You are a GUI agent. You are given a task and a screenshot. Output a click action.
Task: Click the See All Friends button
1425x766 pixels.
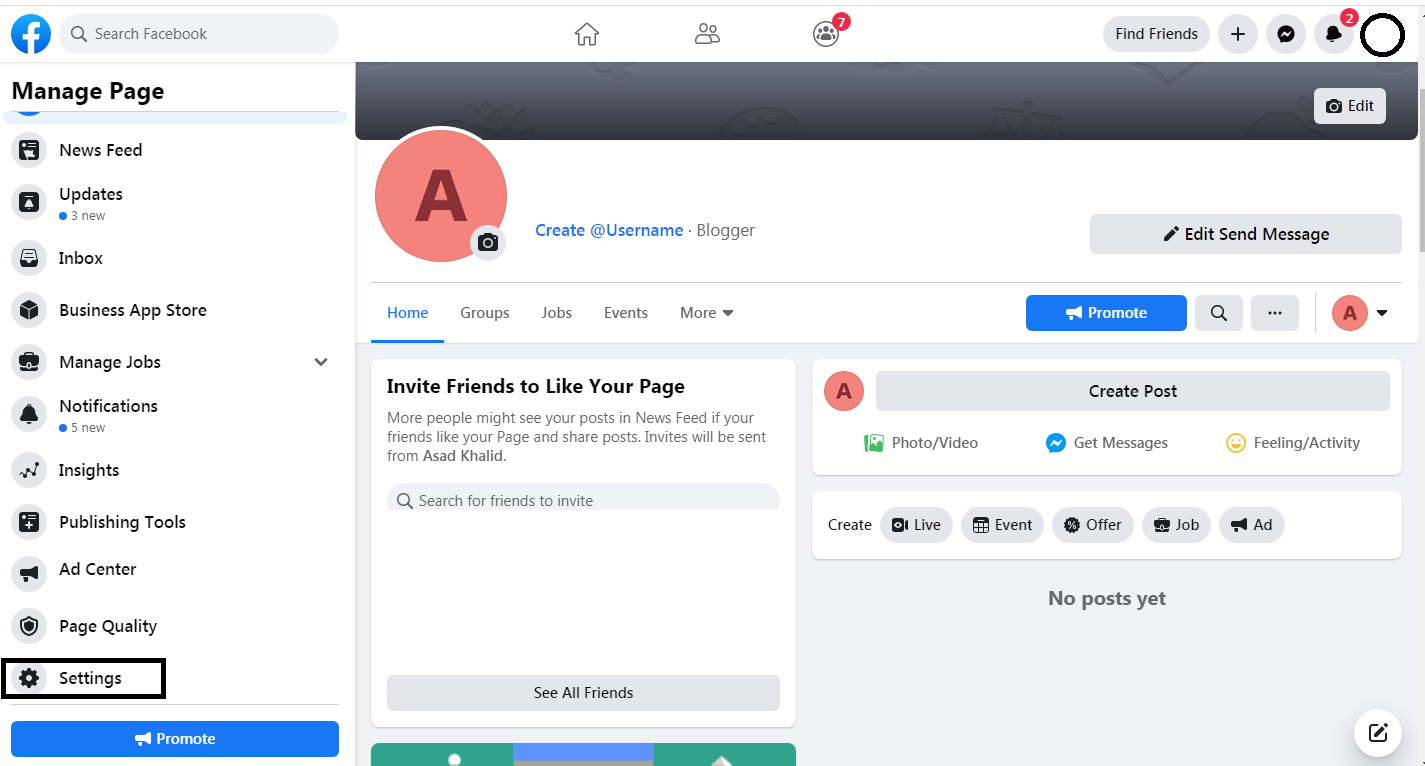pyautogui.click(x=583, y=693)
